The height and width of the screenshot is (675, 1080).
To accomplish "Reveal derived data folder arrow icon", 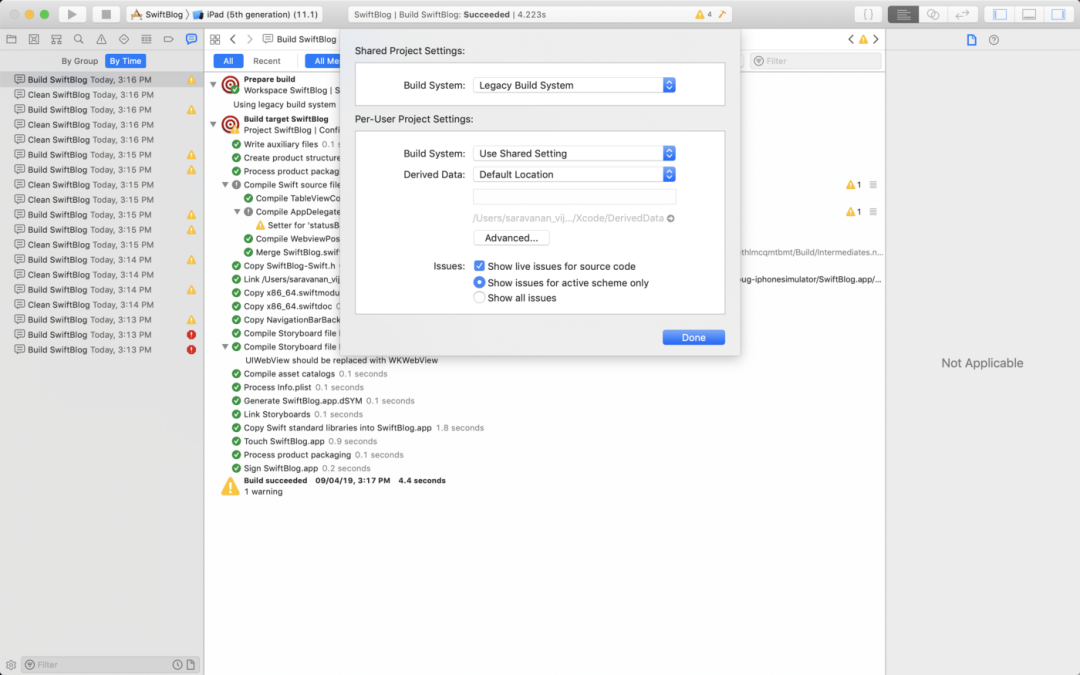I will pos(670,218).
